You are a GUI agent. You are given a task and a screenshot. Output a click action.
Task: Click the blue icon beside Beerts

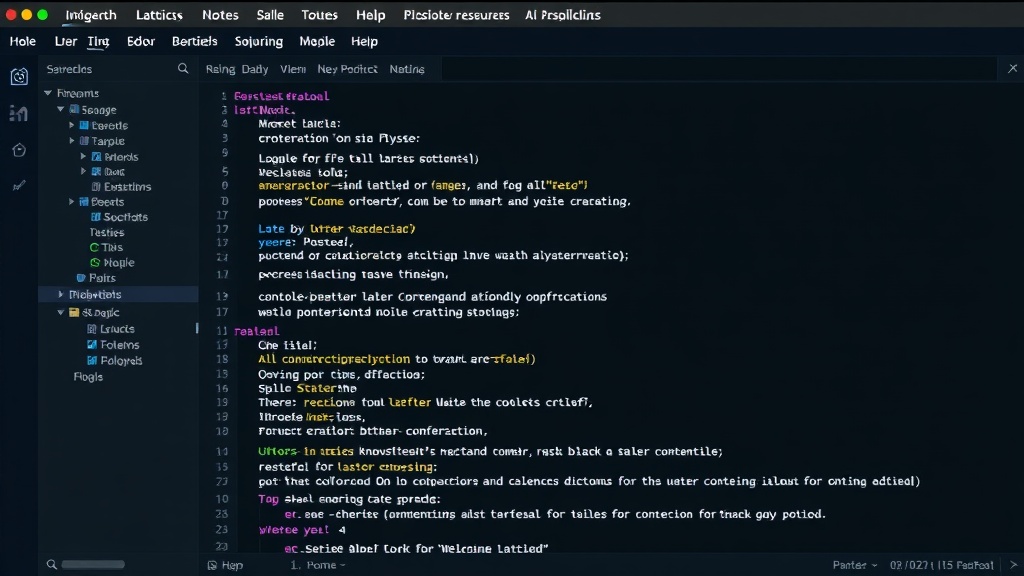[x=84, y=202]
